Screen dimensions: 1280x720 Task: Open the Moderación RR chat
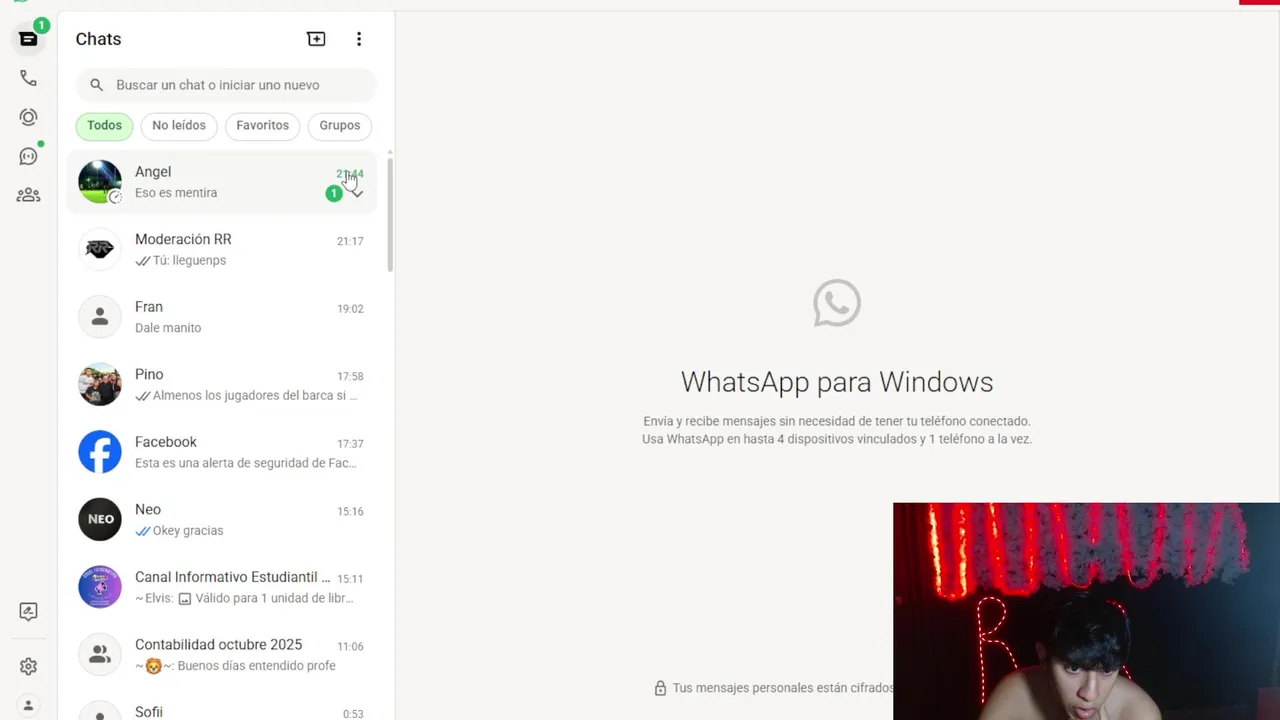click(x=222, y=249)
